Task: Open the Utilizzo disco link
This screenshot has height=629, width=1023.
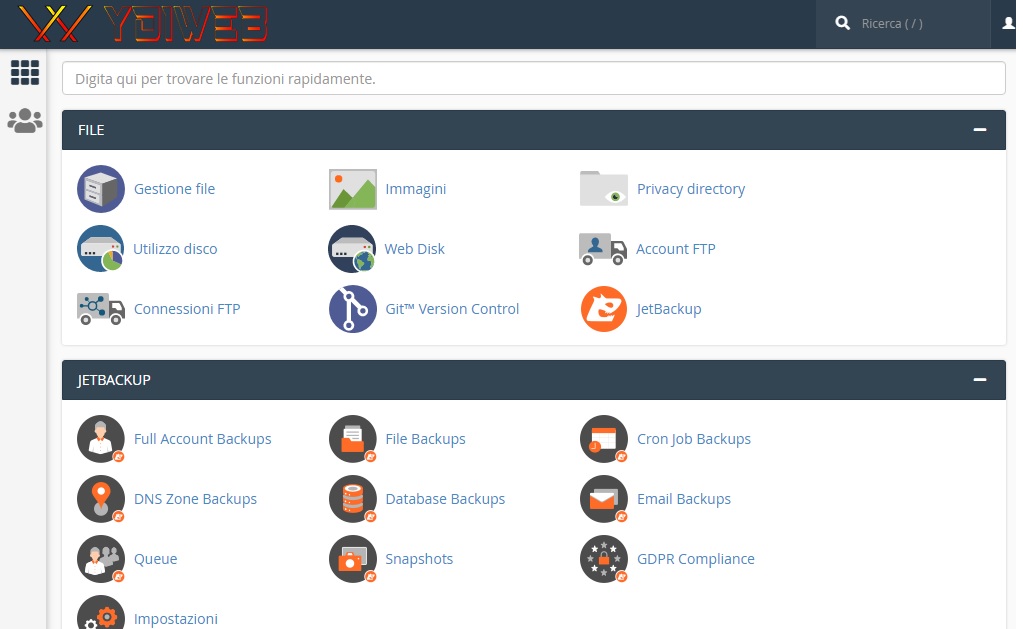Action: click(175, 249)
